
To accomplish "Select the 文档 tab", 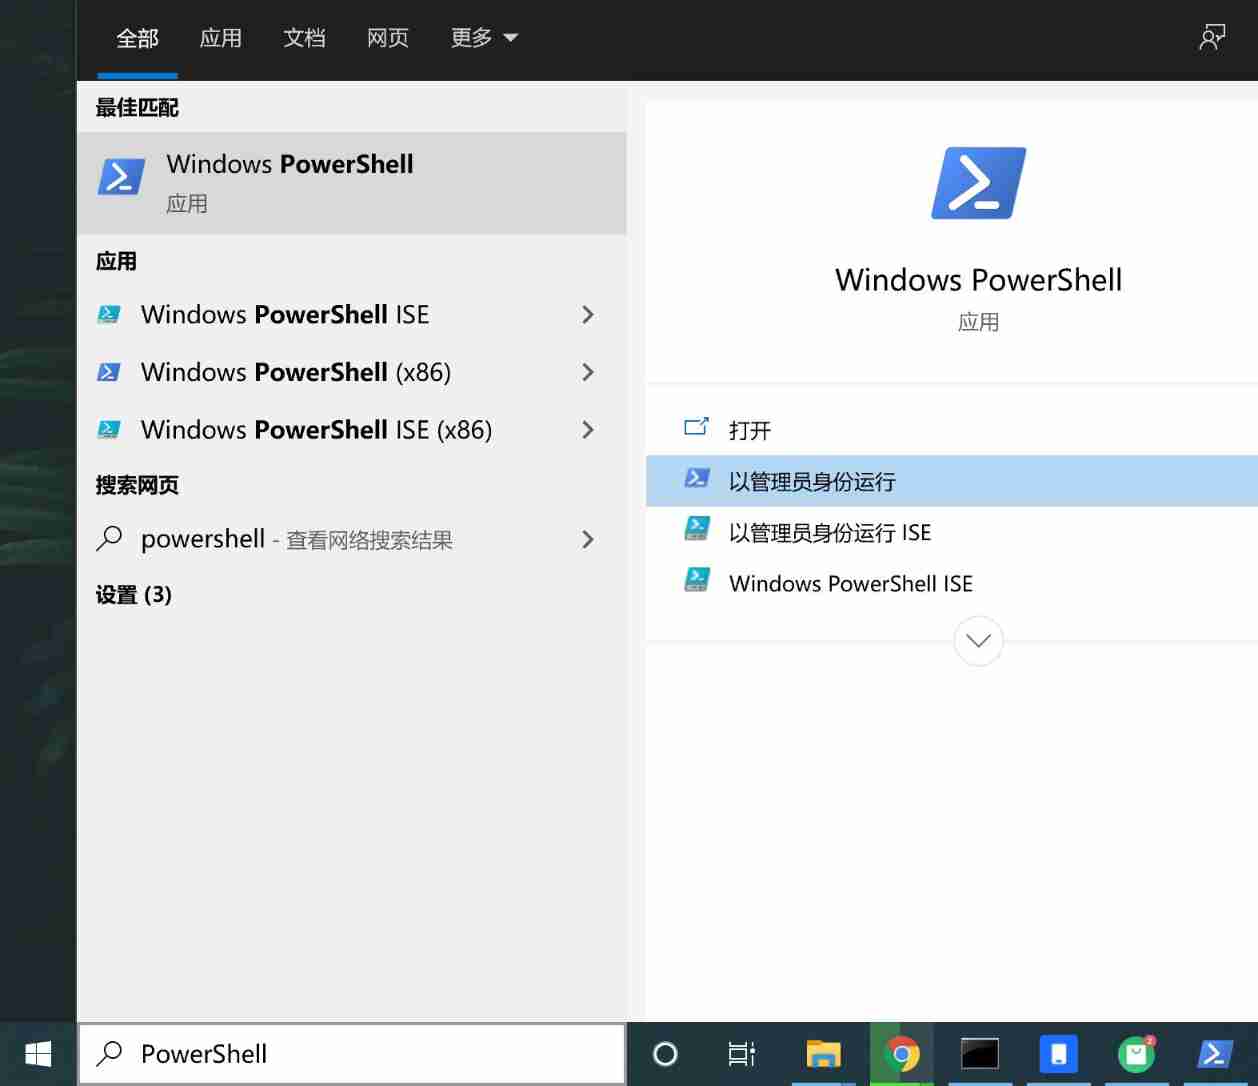I will point(304,38).
